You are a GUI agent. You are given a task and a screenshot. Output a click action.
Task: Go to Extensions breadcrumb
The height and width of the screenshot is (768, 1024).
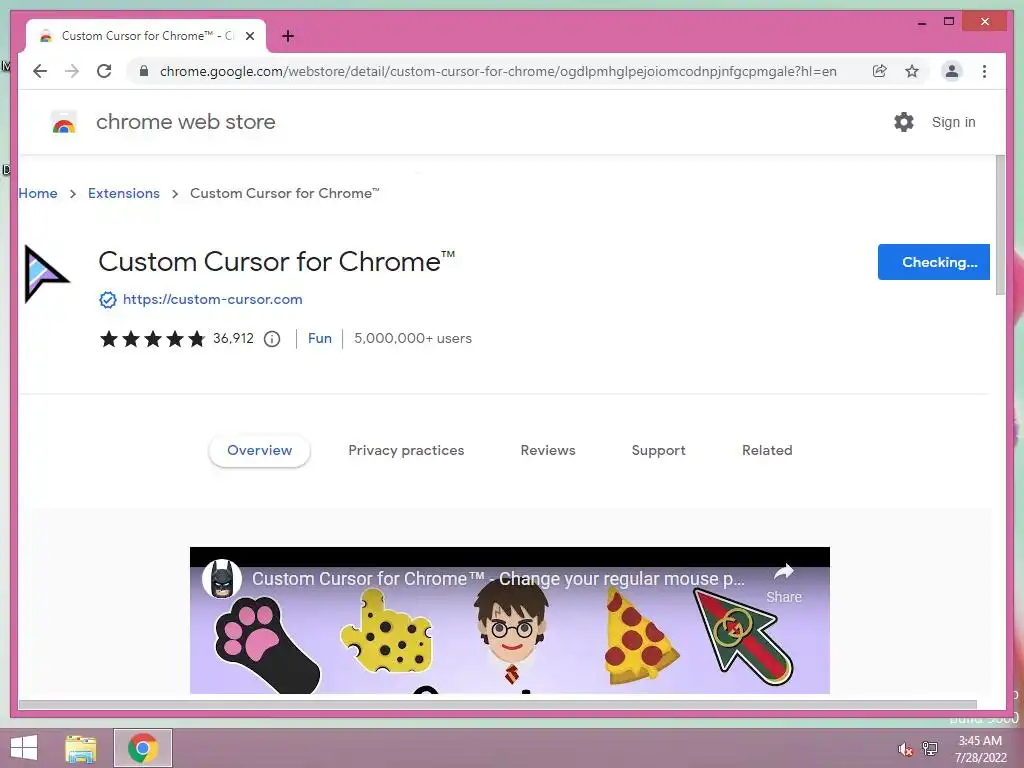(123, 193)
